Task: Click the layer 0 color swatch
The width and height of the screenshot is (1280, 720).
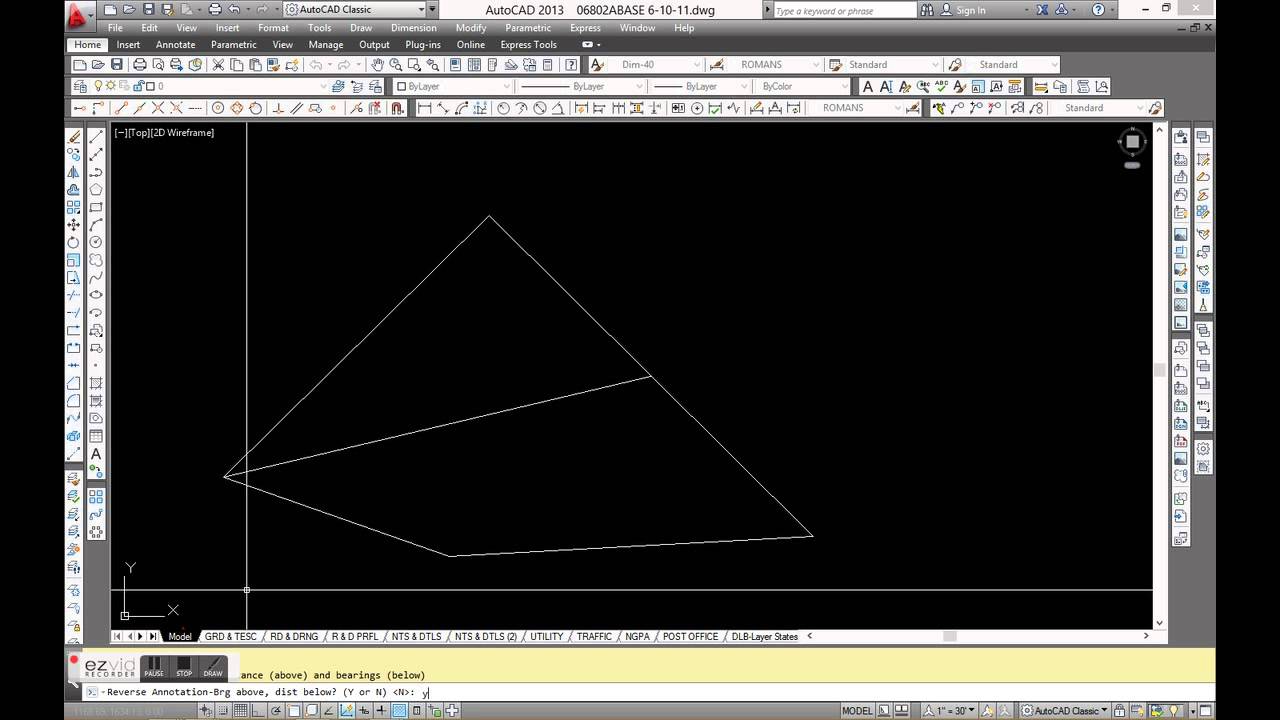Action: [x=151, y=87]
